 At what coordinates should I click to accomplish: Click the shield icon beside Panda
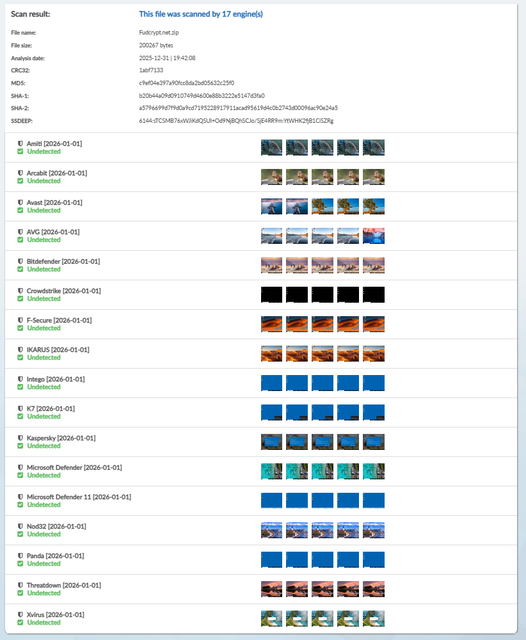(20, 556)
